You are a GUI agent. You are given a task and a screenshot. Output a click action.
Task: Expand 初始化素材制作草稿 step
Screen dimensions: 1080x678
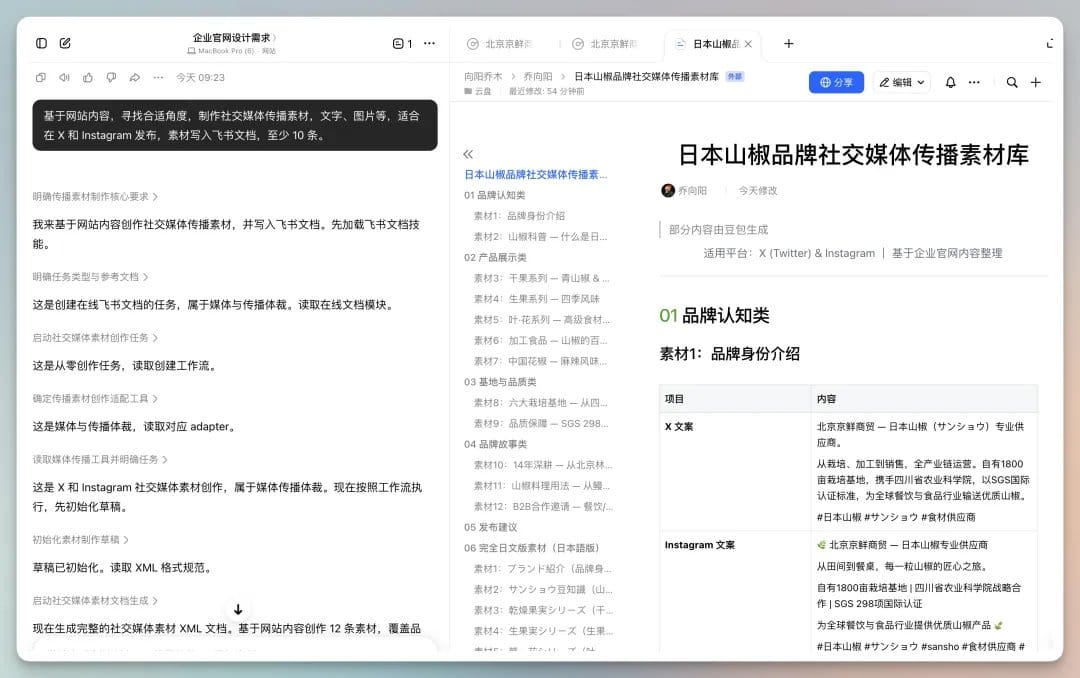[x=81, y=540]
